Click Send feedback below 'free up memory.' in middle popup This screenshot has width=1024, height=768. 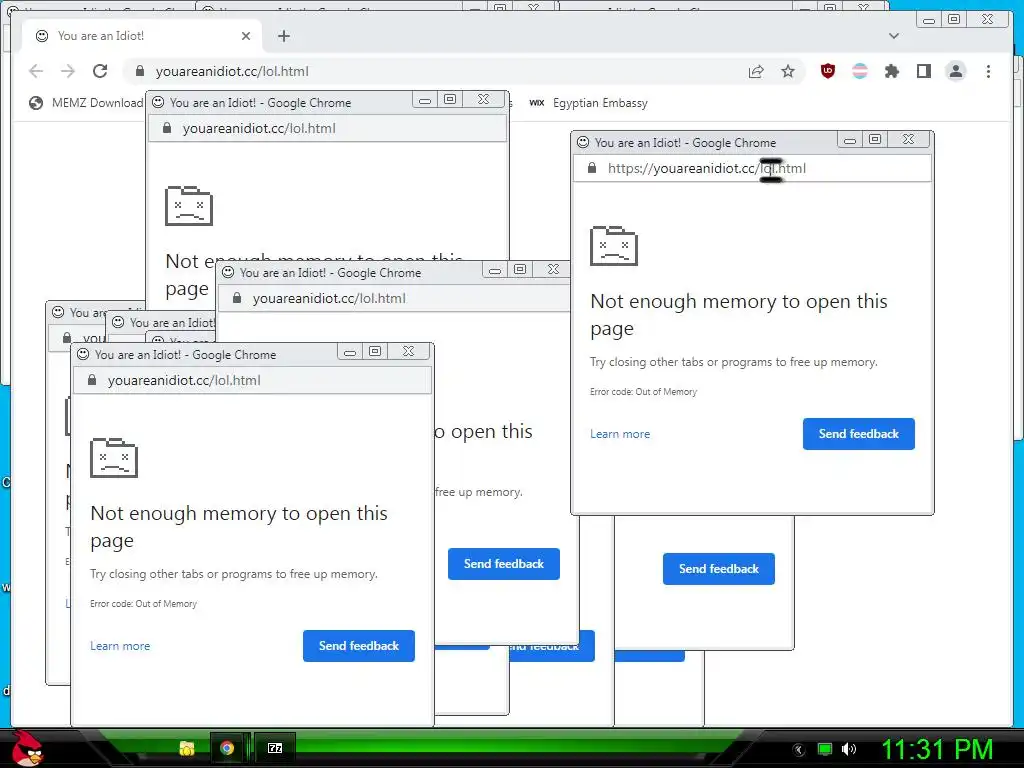504,564
